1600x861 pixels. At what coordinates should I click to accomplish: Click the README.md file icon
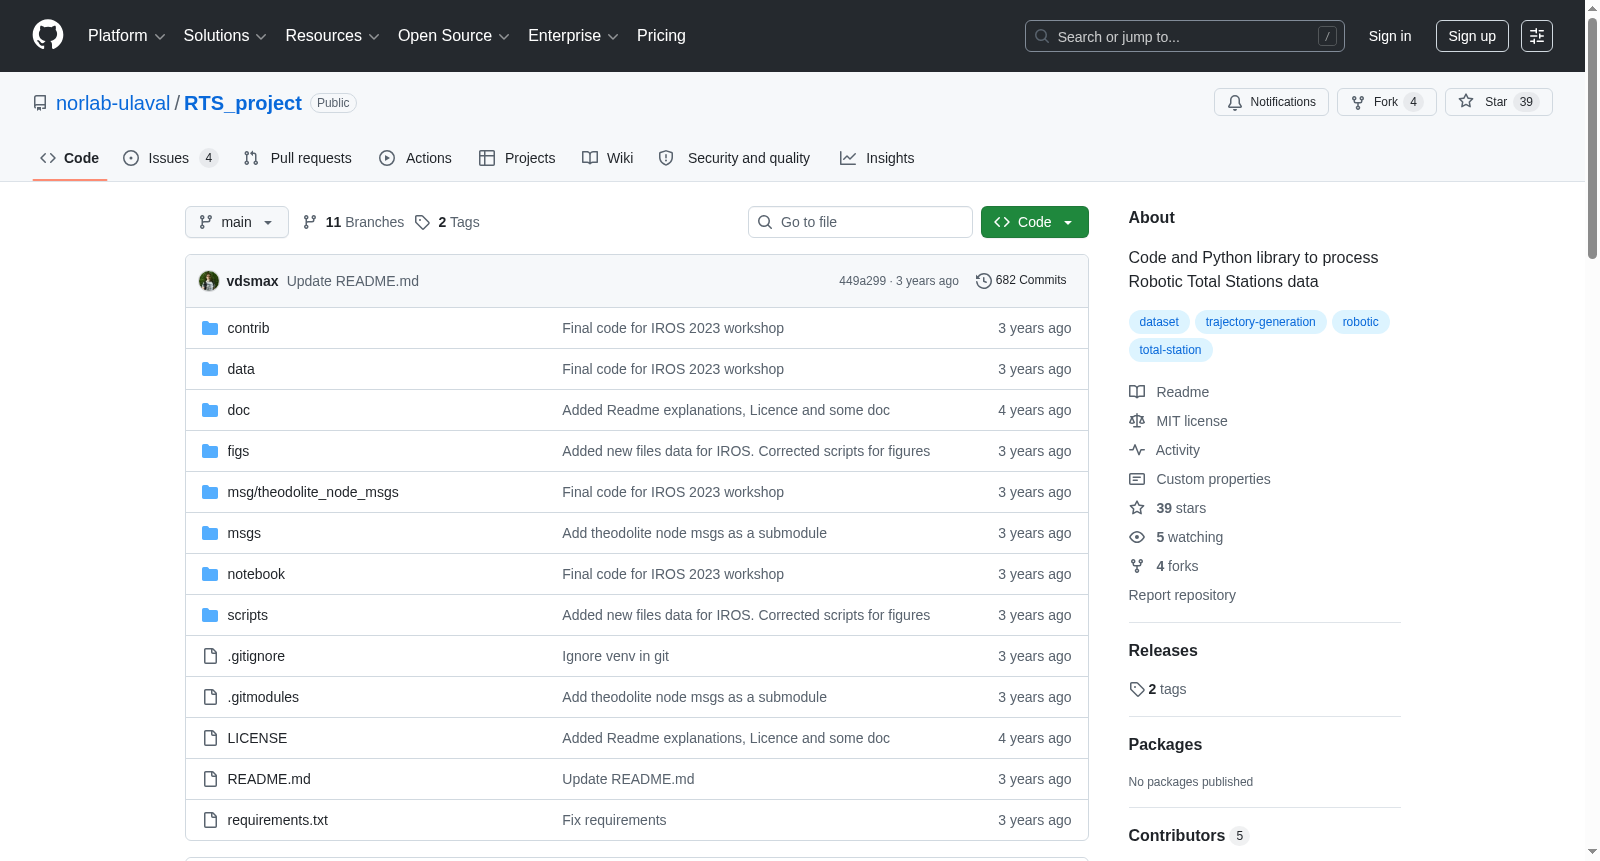click(x=210, y=779)
